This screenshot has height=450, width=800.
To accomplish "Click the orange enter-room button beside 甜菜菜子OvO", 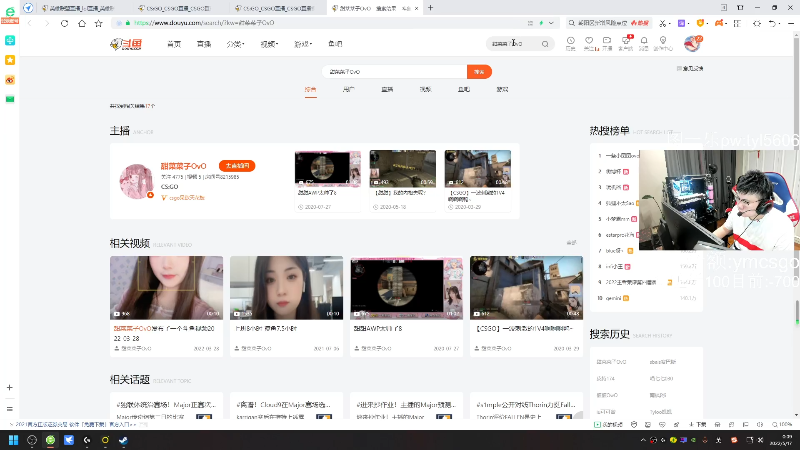I will [237, 166].
